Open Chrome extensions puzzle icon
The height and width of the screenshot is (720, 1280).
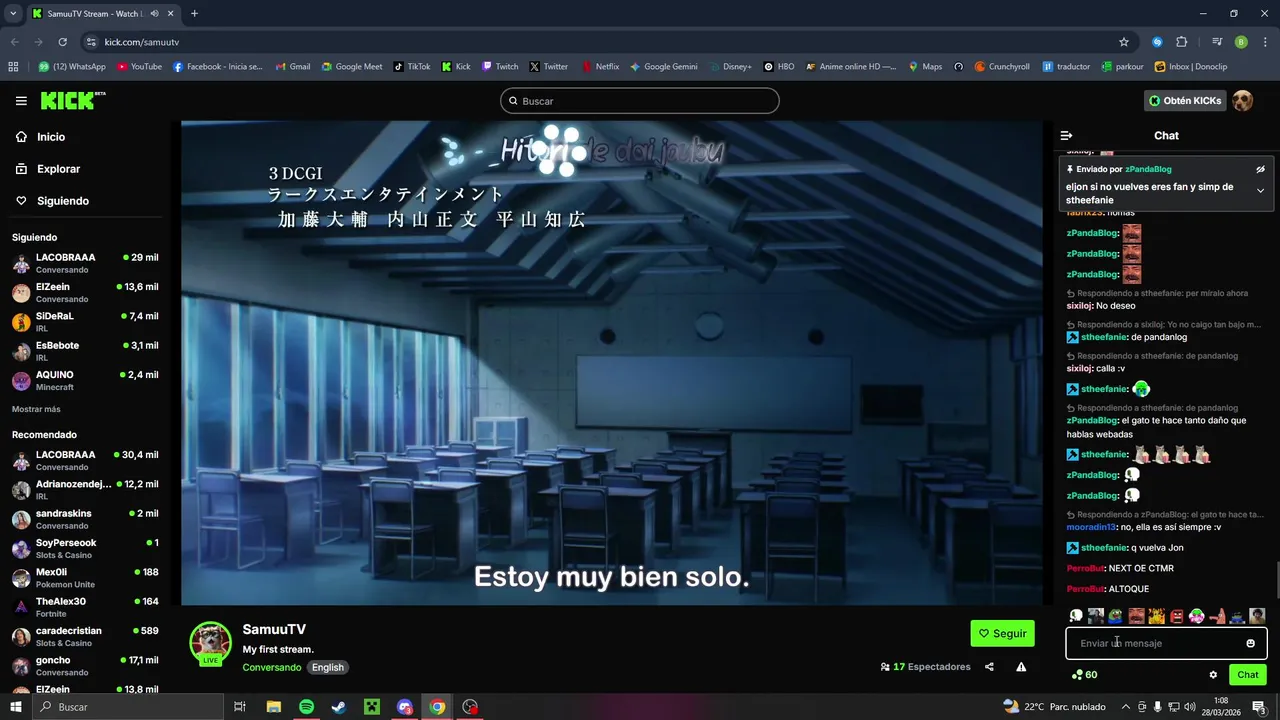pos(1181,42)
